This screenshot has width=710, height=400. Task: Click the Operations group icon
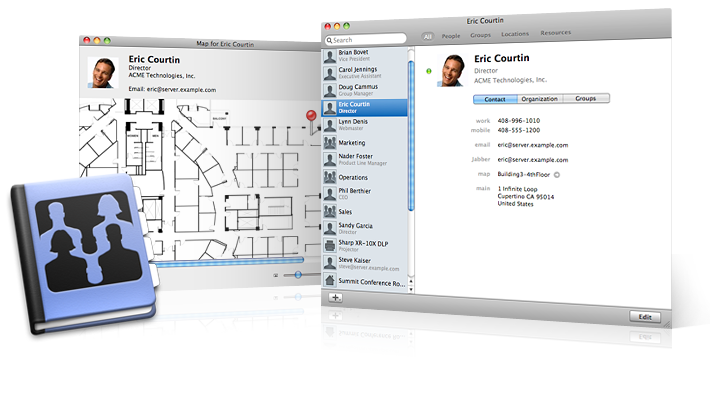coord(330,177)
